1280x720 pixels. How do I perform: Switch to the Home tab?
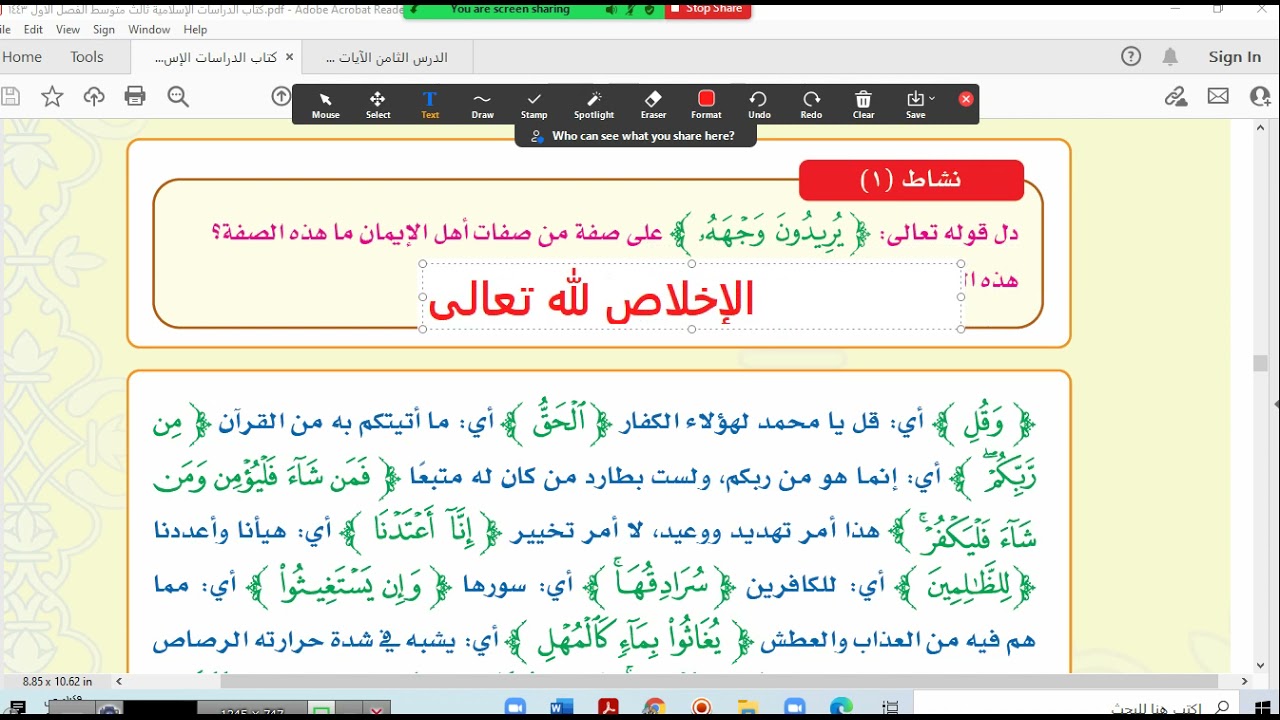click(22, 57)
